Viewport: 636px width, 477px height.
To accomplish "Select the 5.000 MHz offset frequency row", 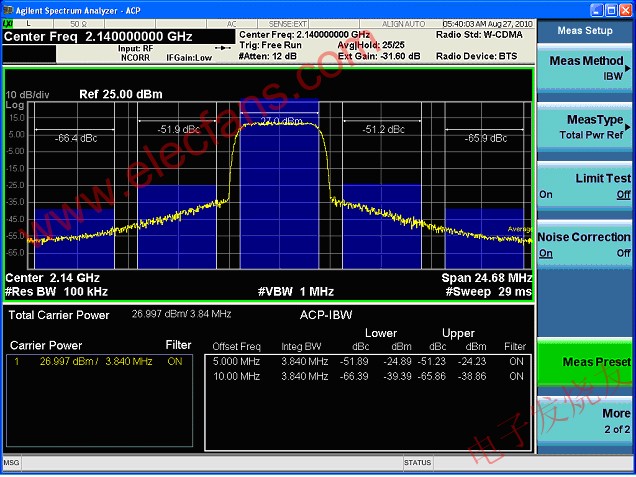I will click(x=236, y=361).
